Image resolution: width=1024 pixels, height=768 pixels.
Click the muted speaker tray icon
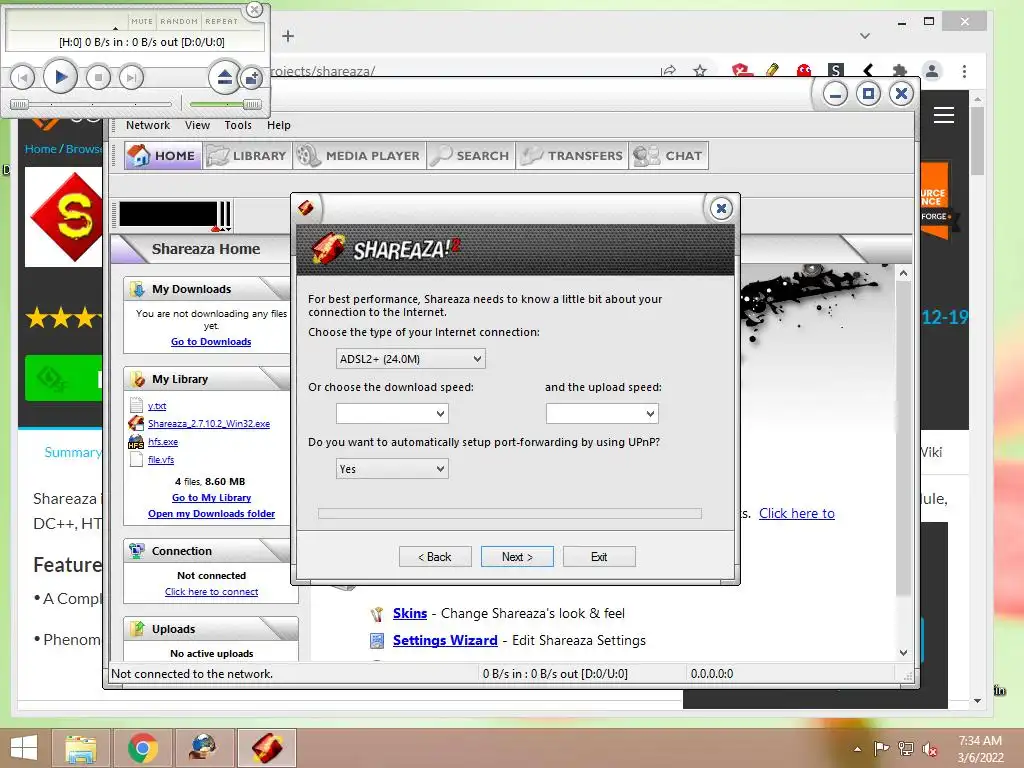point(930,748)
